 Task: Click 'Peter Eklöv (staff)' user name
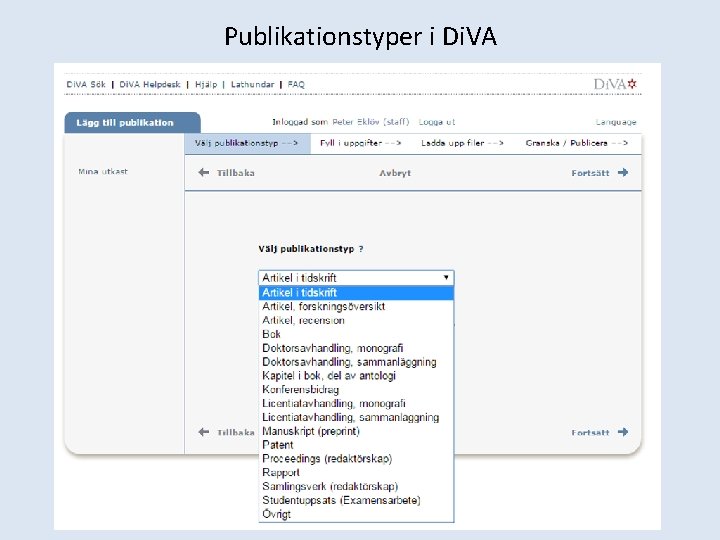point(371,122)
